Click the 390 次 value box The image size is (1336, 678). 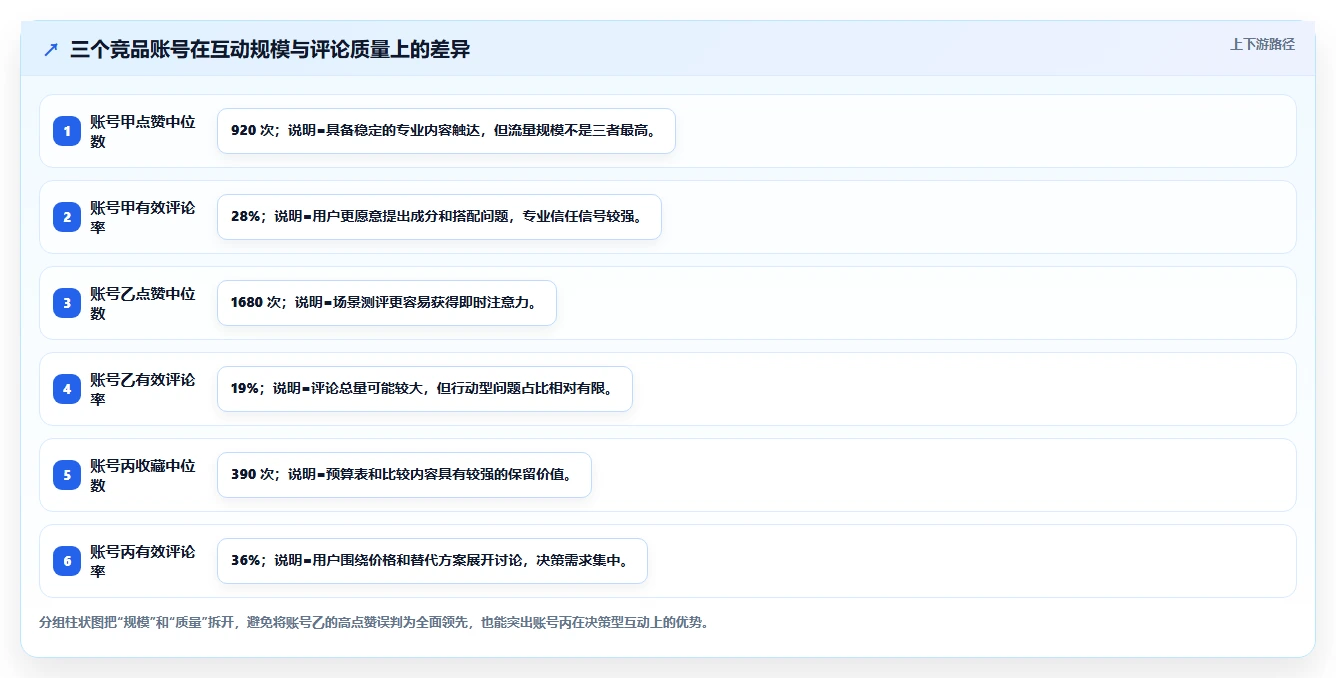[x=404, y=475]
